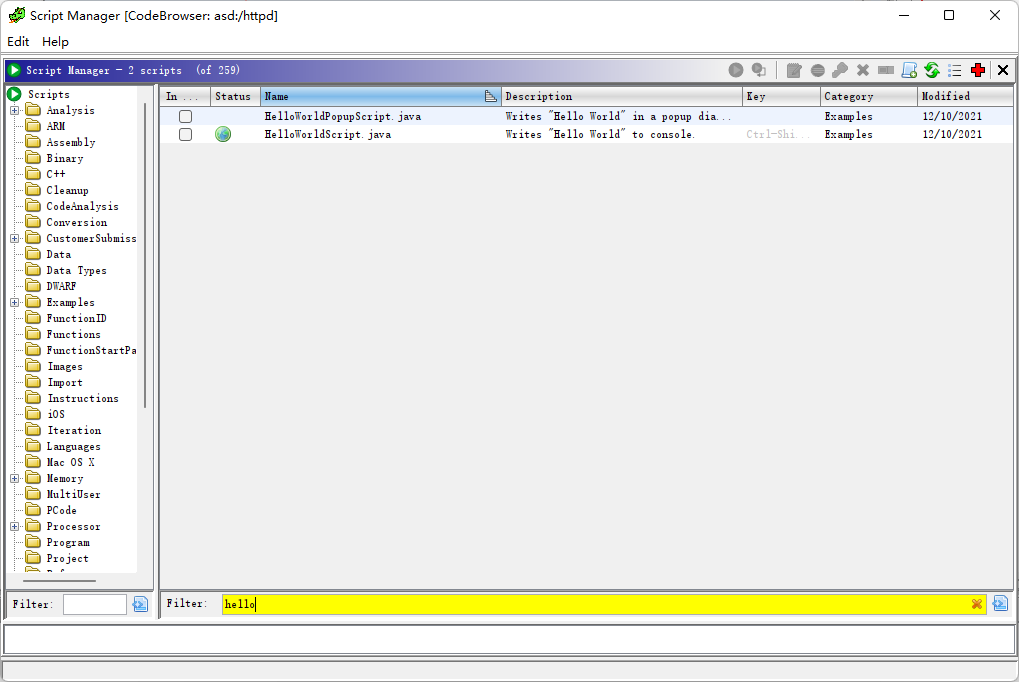The image size is (1019, 682).
Task: Expand the Analysis folder node
Action: 14,111
